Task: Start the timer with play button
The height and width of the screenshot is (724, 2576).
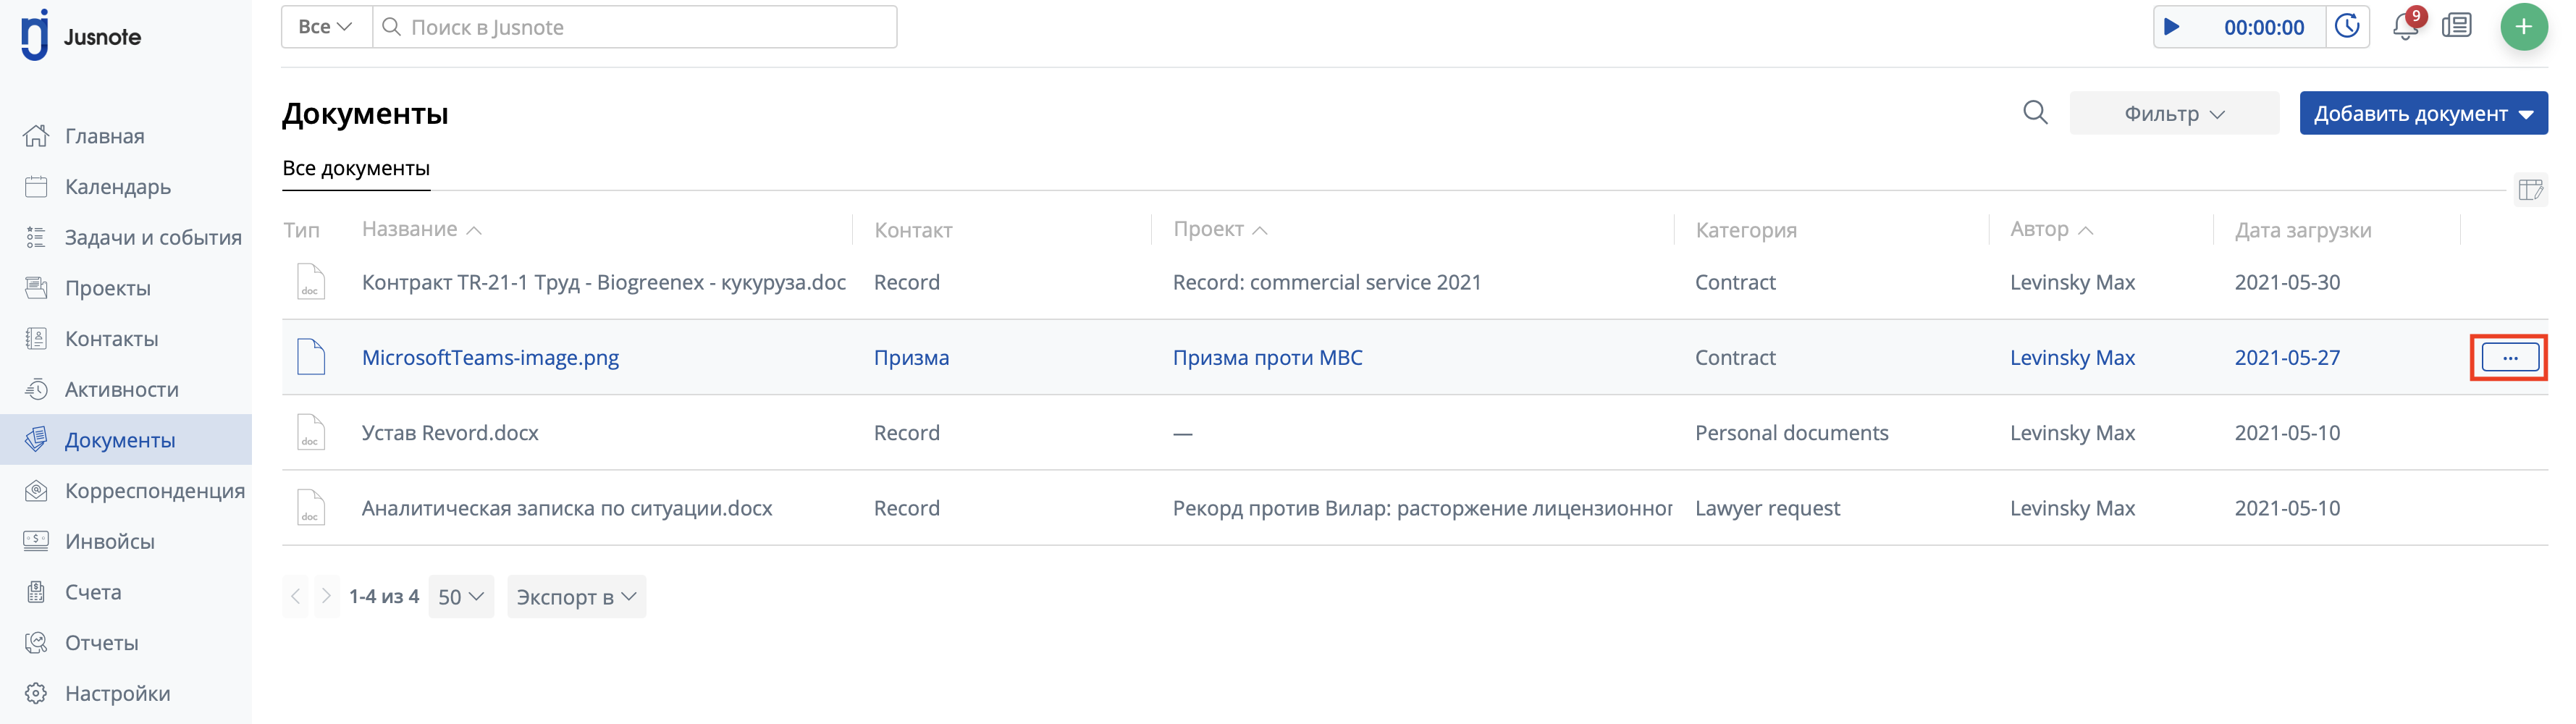Action: pos(2172,27)
